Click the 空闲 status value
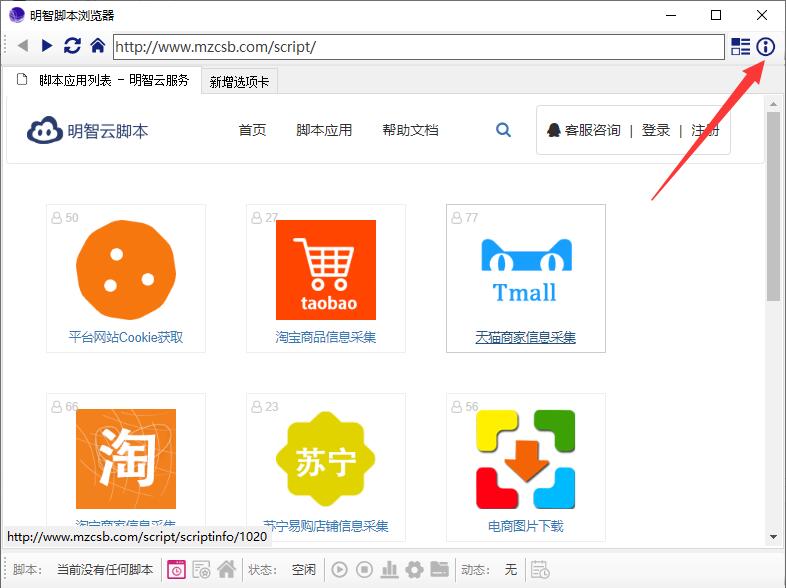This screenshot has height=588, width=786. point(304,569)
